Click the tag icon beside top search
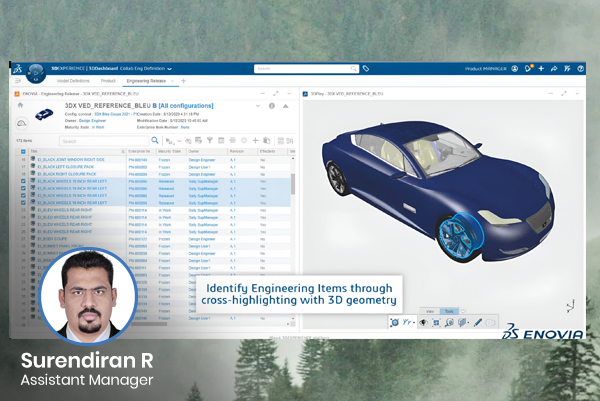This screenshot has width=600, height=401. click(x=366, y=69)
